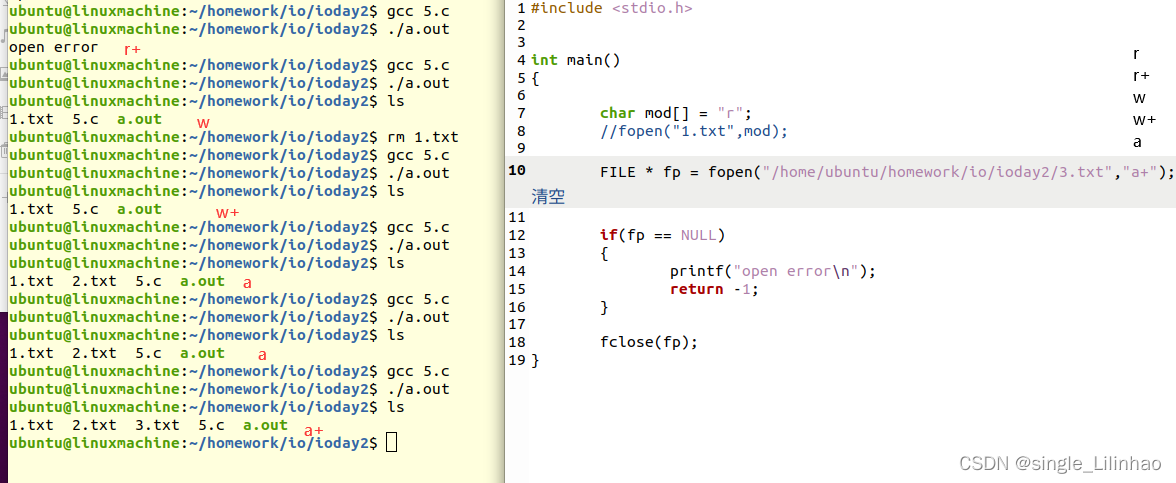This screenshot has height=483, width=1176.
Task: Click the opening brace on line 5
Action: (535, 78)
